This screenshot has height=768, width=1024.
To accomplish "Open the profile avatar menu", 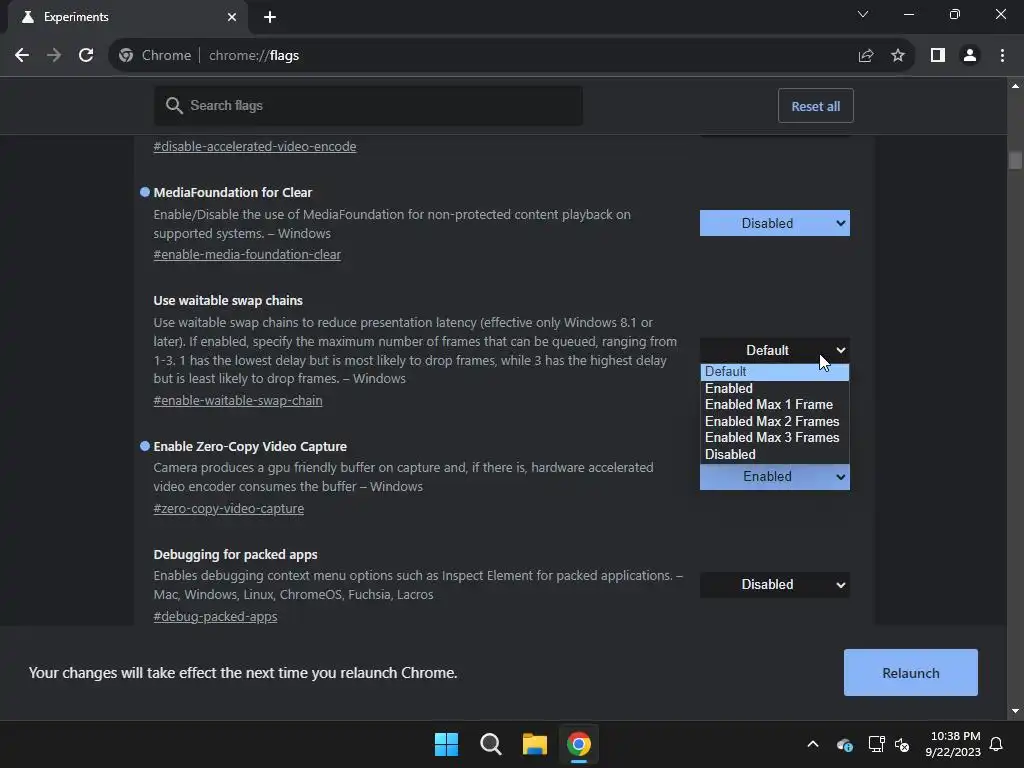I will pos(970,56).
